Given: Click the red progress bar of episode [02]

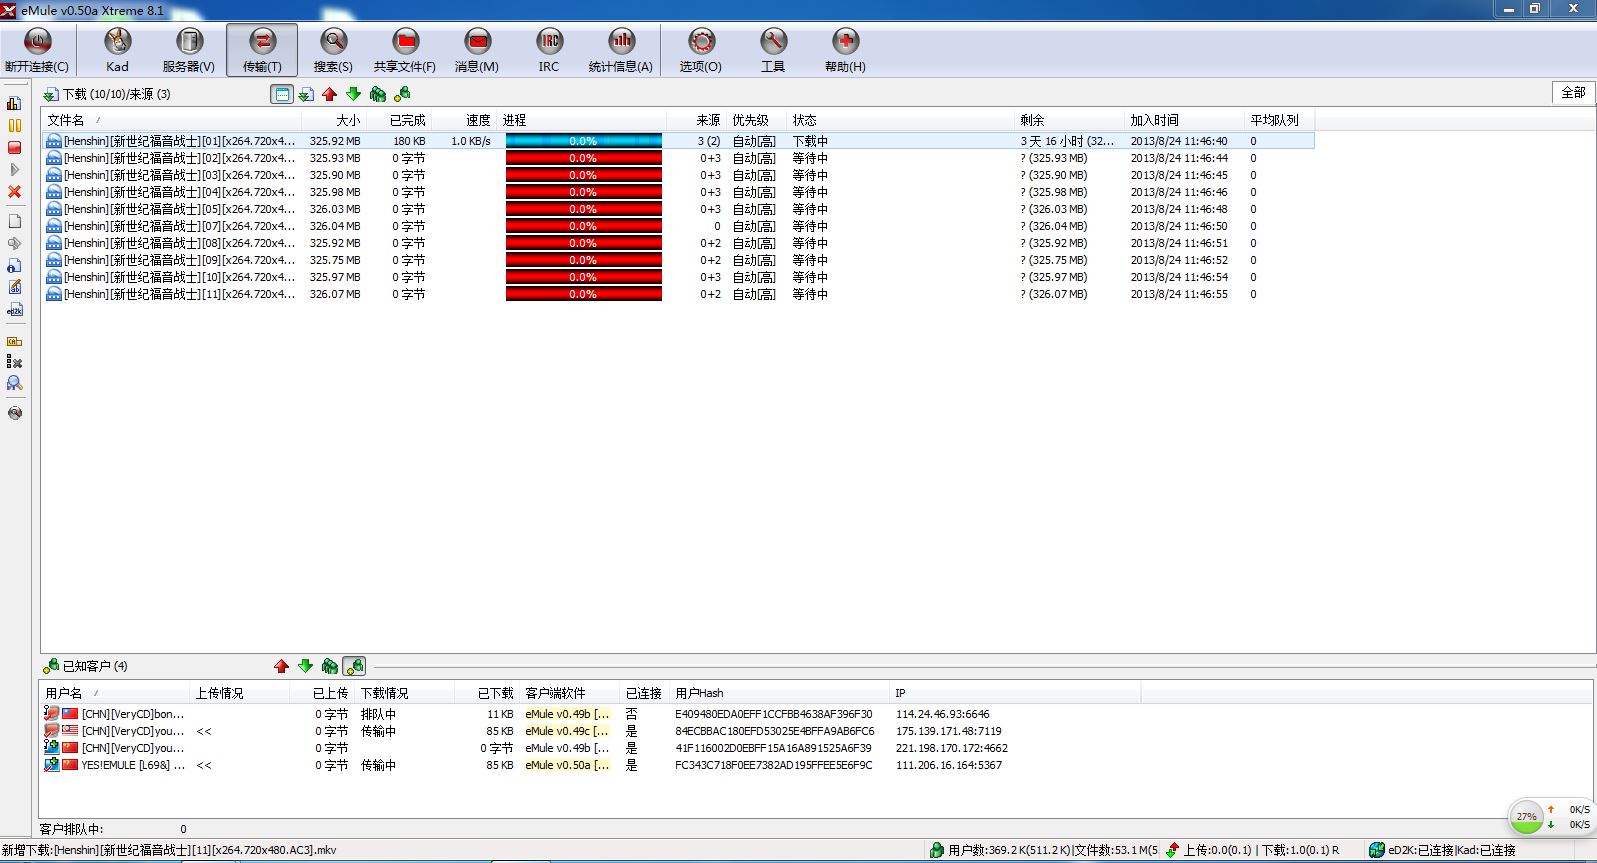Looking at the screenshot, I should [584, 158].
